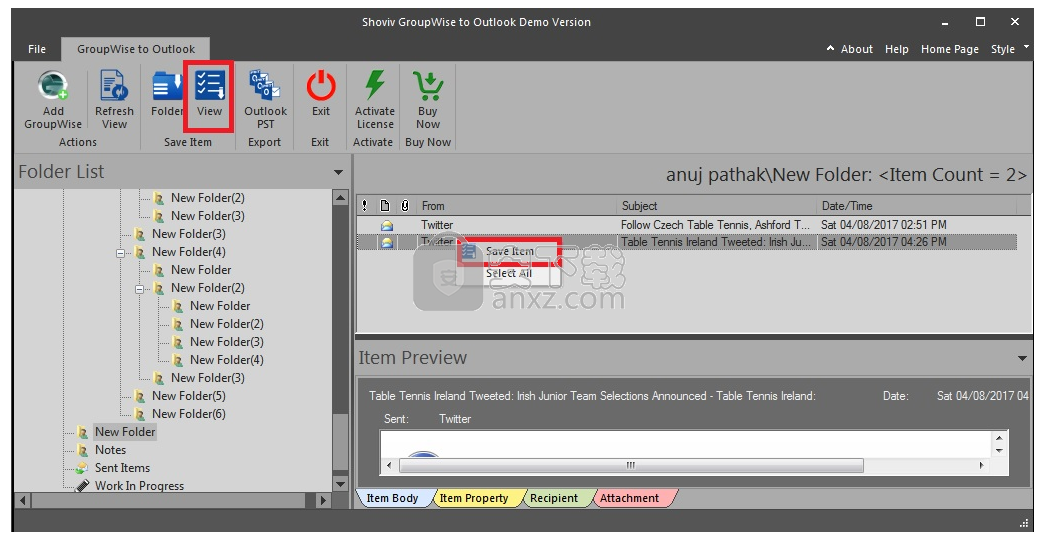The width and height of the screenshot is (1043, 546).
Task: Select the Follow Czech Table Tennis message
Action: coord(686,225)
